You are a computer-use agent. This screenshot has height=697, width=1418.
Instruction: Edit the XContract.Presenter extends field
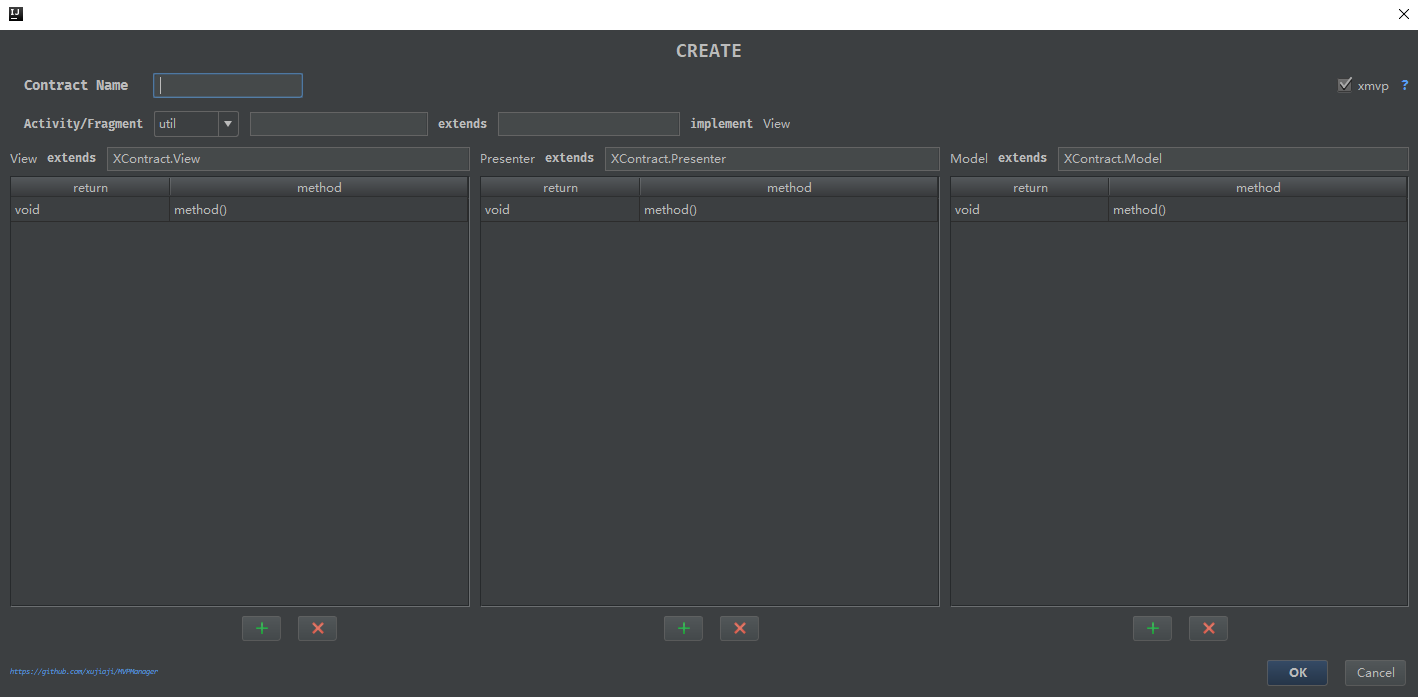click(772, 158)
